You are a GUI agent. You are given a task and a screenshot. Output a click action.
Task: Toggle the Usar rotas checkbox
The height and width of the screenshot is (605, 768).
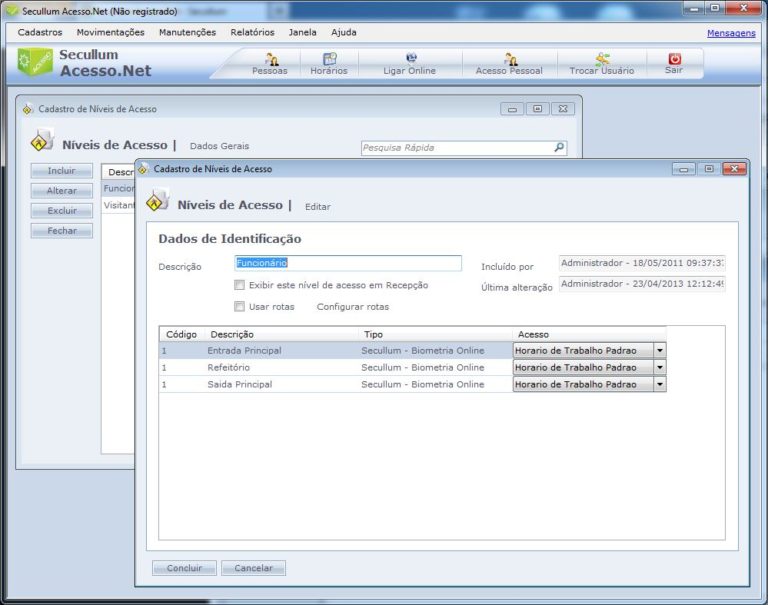pyautogui.click(x=240, y=307)
